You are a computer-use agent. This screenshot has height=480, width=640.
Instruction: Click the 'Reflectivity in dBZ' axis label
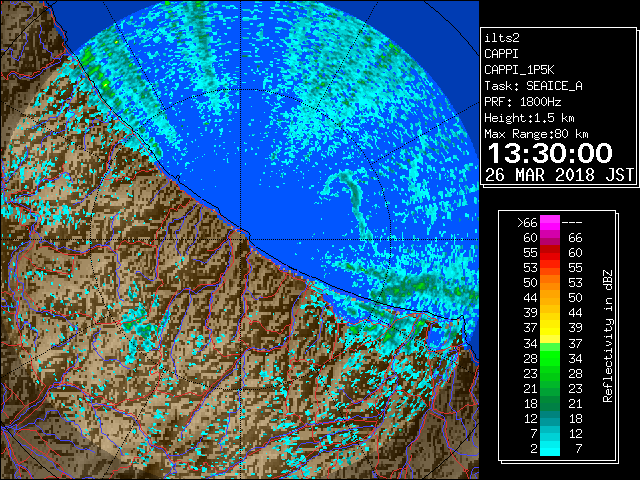pos(608,336)
